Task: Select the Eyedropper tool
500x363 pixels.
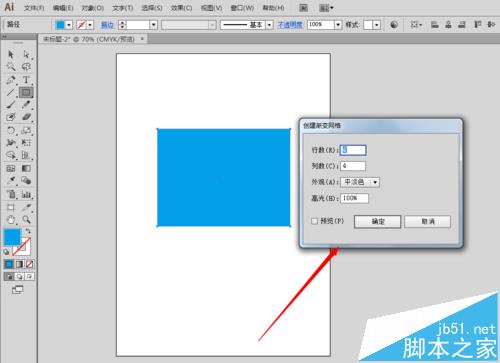Action: pos(11,181)
